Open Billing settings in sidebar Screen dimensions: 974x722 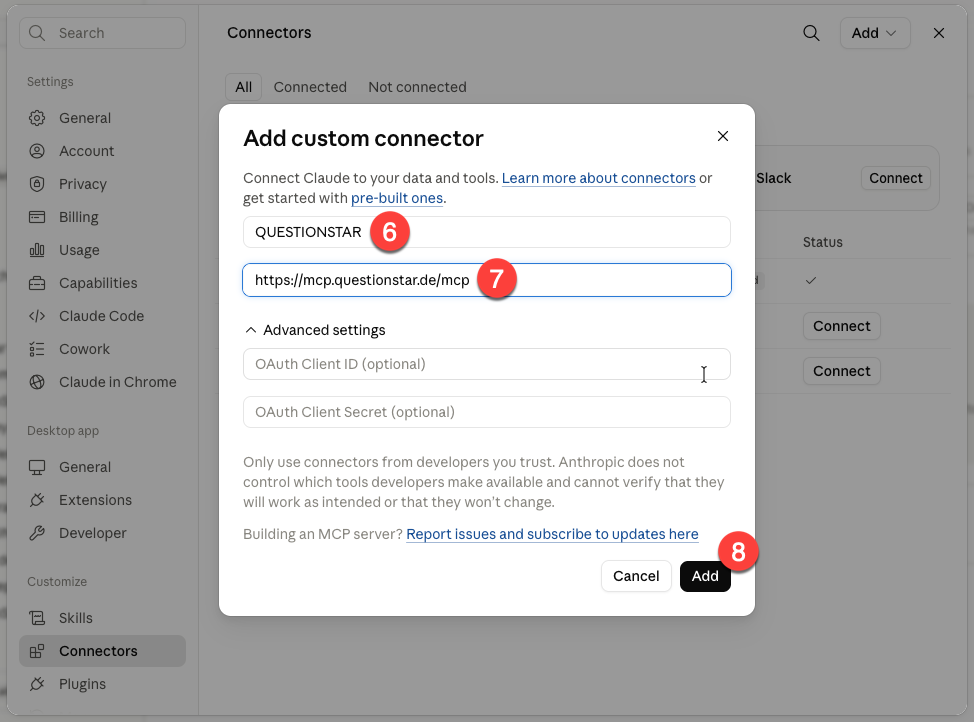pos(102,217)
